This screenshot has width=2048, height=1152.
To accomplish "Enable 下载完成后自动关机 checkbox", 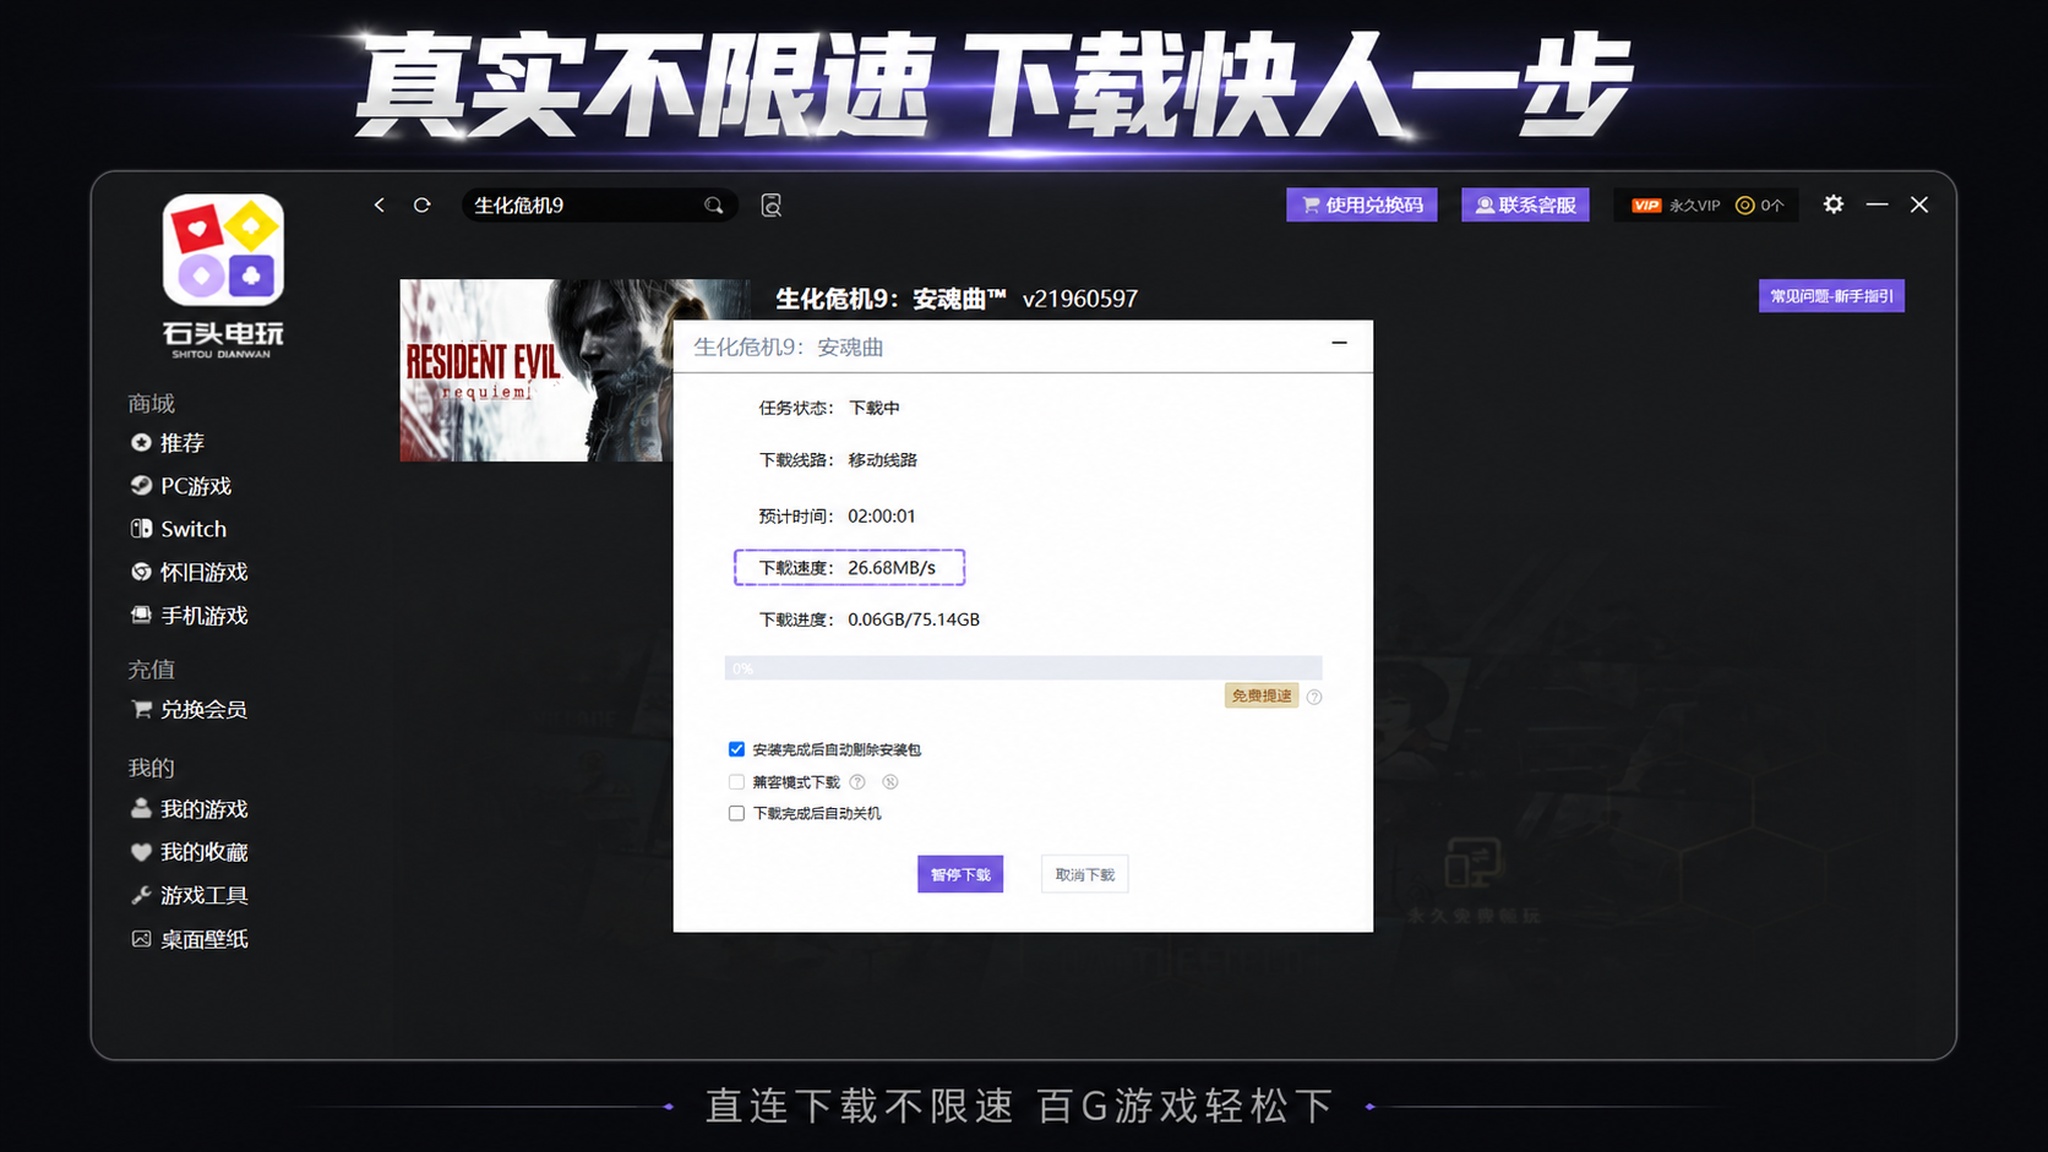I will pos(737,813).
